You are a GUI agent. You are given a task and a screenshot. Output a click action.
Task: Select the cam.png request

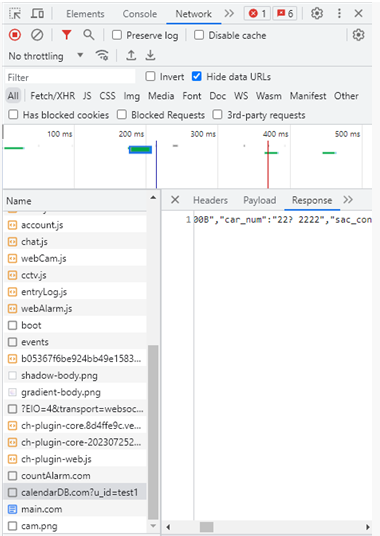coord(75,526)
